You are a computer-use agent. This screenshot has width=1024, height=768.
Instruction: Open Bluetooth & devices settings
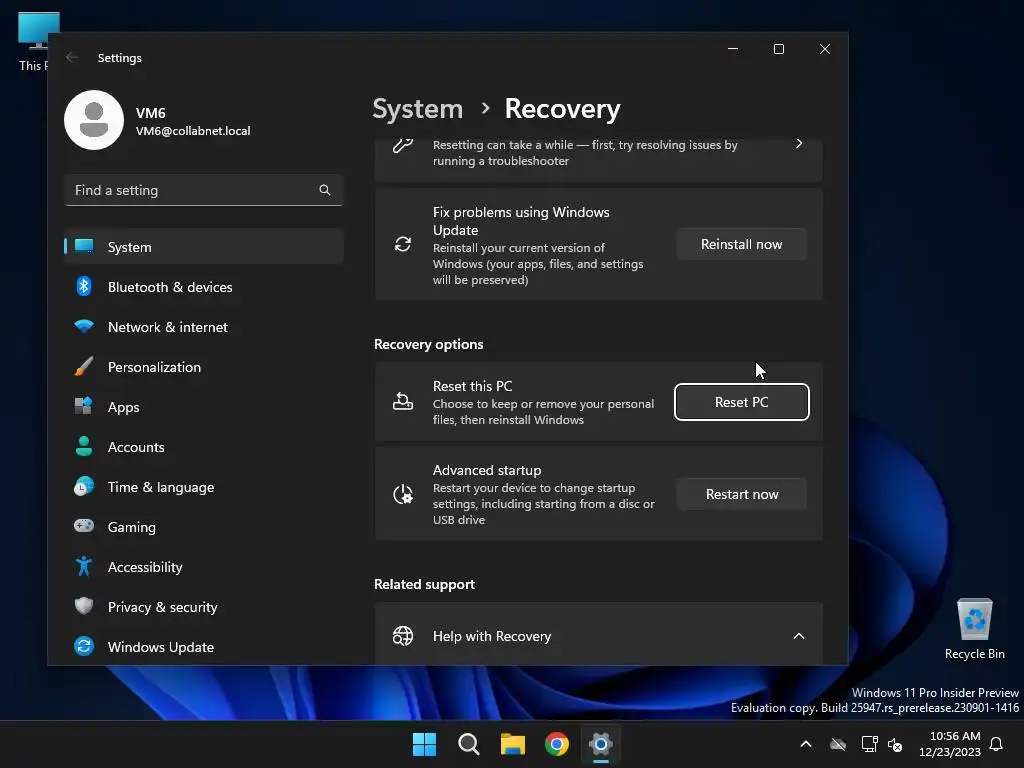204,287
